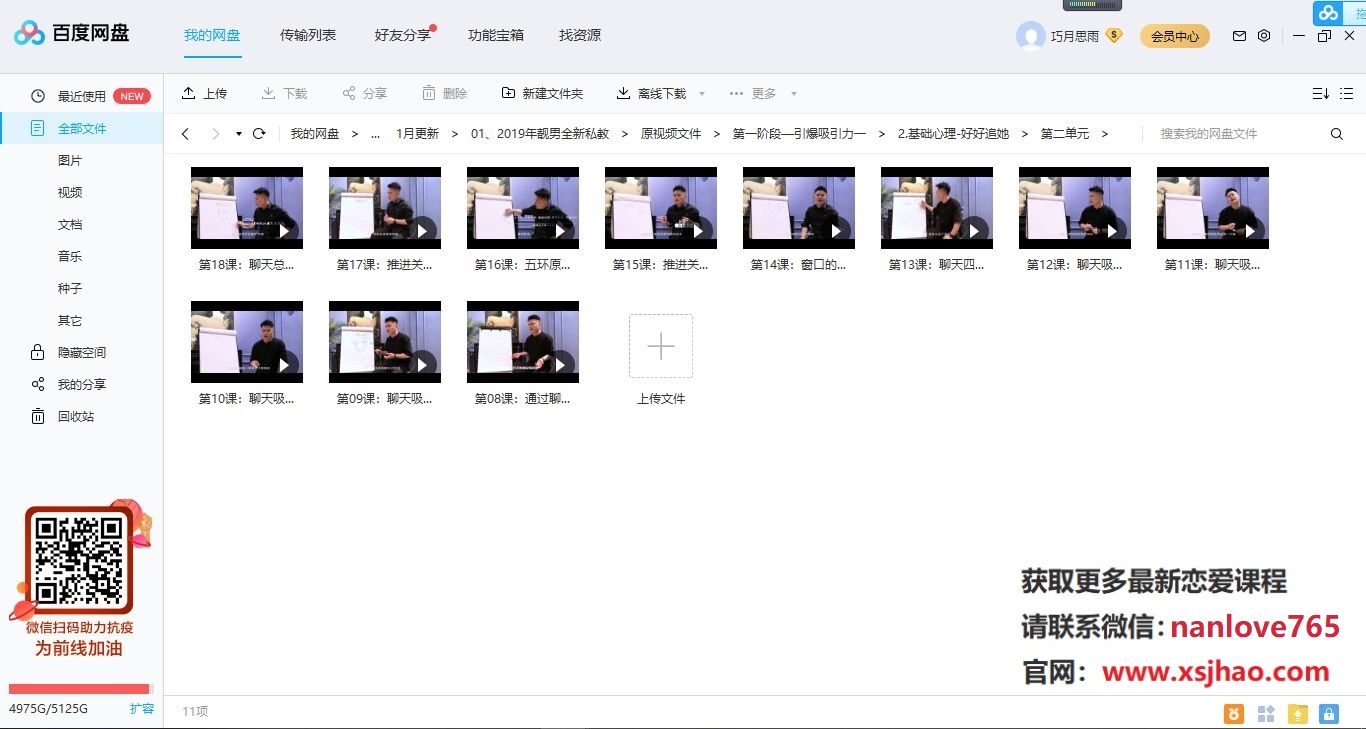Navigate to 我的网盘 in breadcrumb
The height and width of the screenshot is (729, 1366).
click(315, 134)
